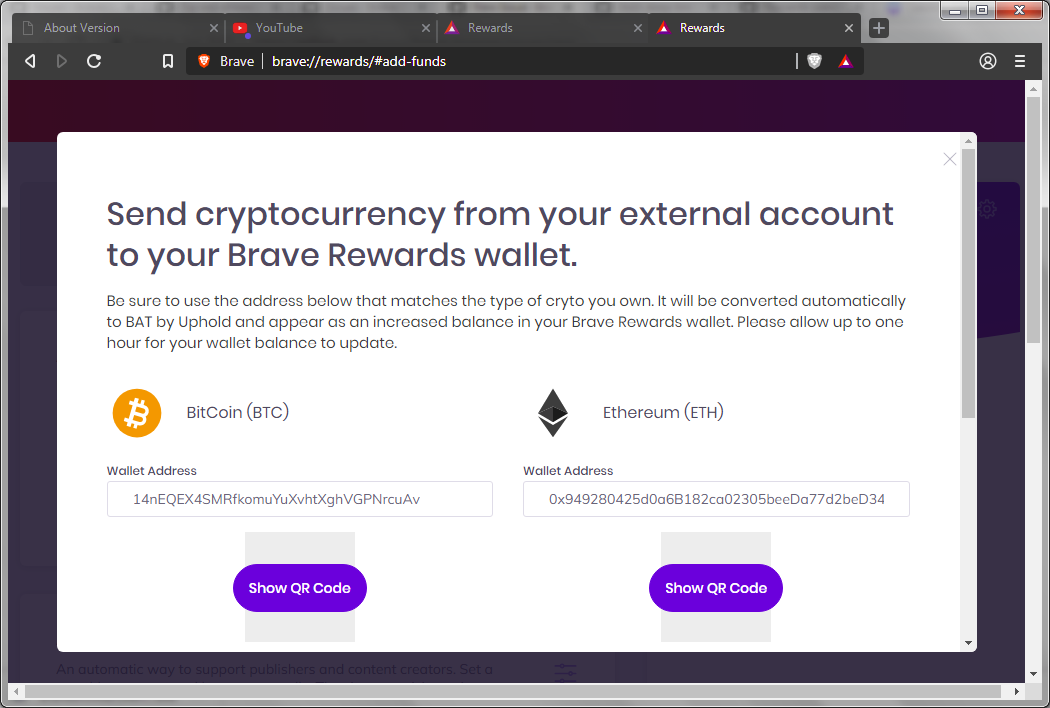The height and width of the screenshot is (708, 1050).
Task: Click the settings gear on the rewards panel
Action: point(987,209)
